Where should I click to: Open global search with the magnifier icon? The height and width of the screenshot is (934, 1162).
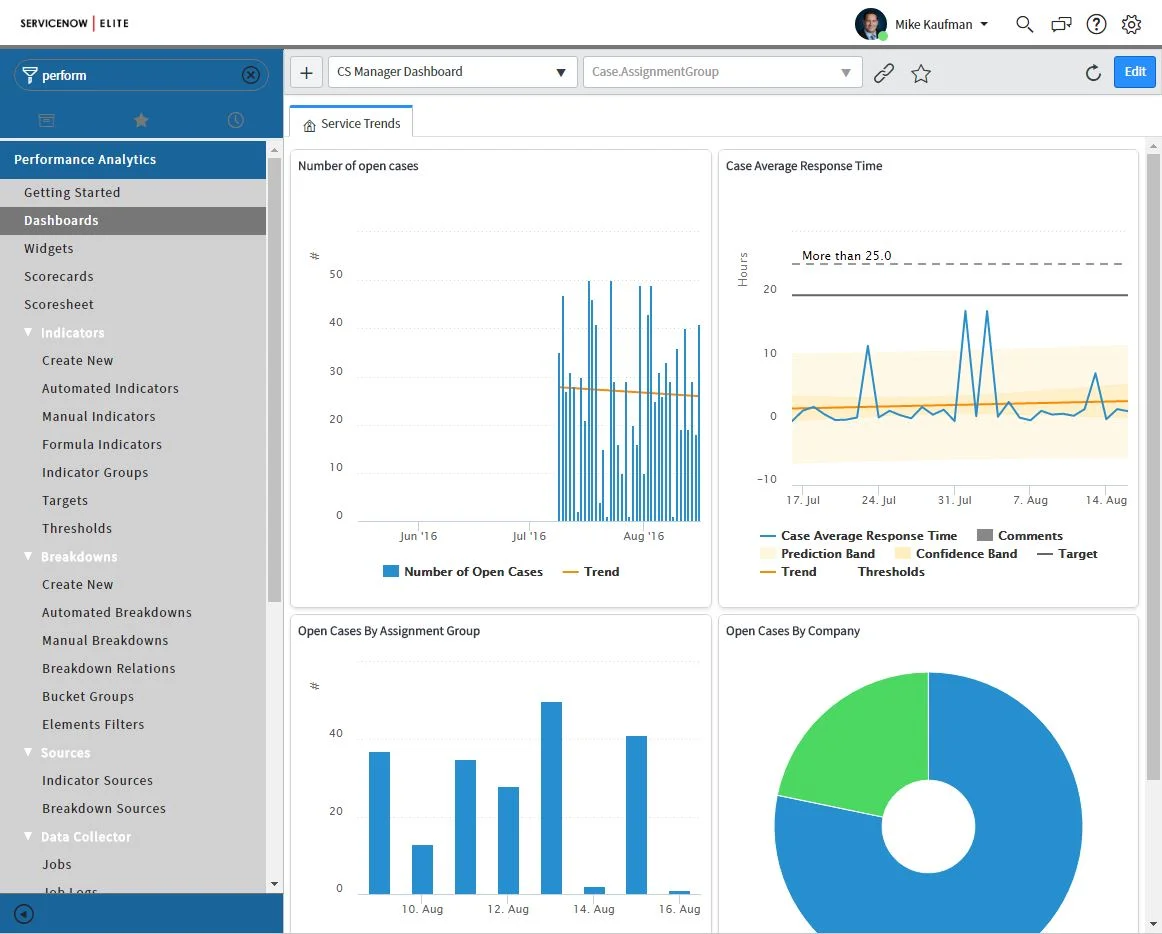[x=1024, y=24]
